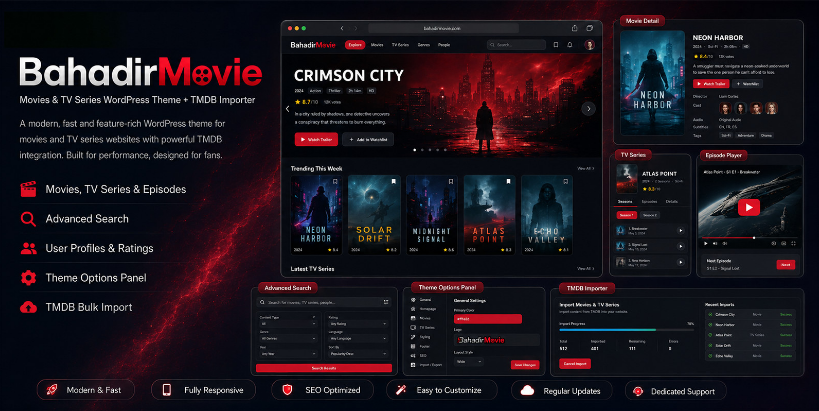Viewport: 819px width, 411px height.
Task: Click the browser share icon
Action: (575, 28)
